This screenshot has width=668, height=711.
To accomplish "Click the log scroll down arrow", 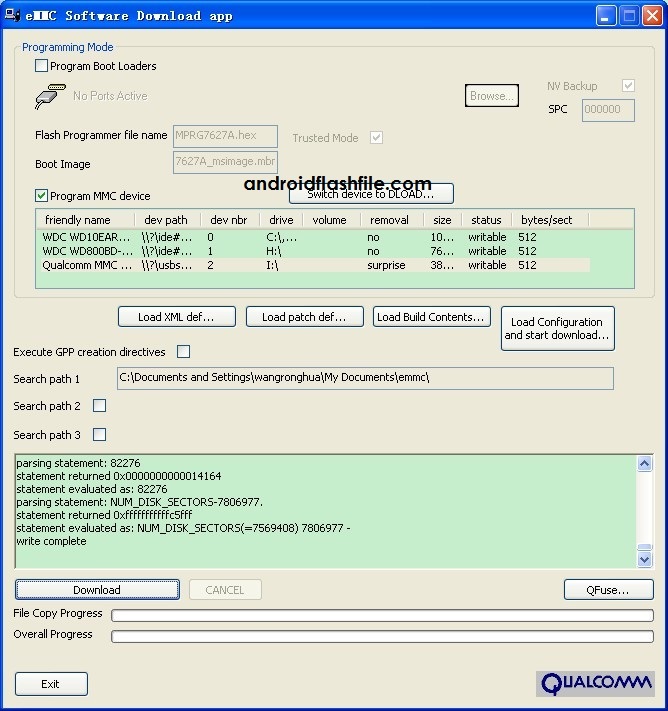I will (644, 560).
